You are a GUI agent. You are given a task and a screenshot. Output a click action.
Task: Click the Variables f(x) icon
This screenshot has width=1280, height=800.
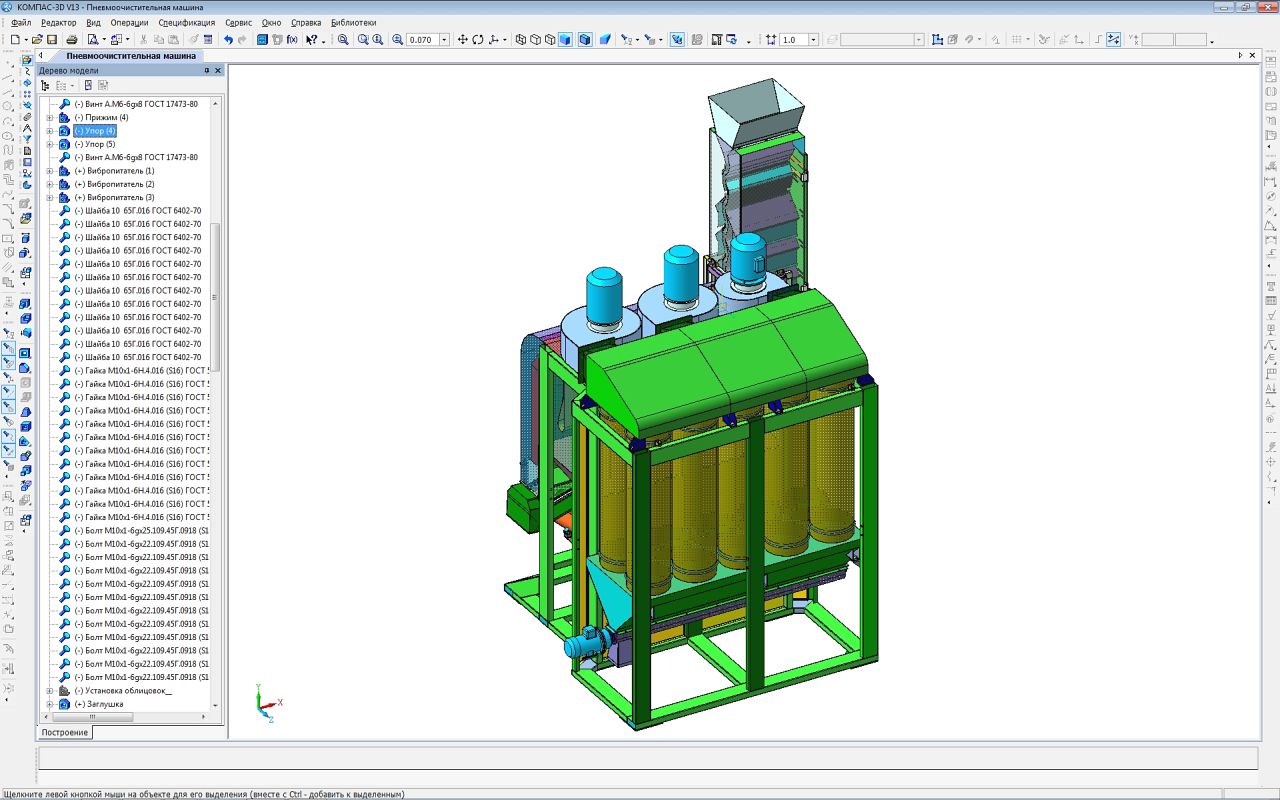pyautogui.click(x=292, y=40)
